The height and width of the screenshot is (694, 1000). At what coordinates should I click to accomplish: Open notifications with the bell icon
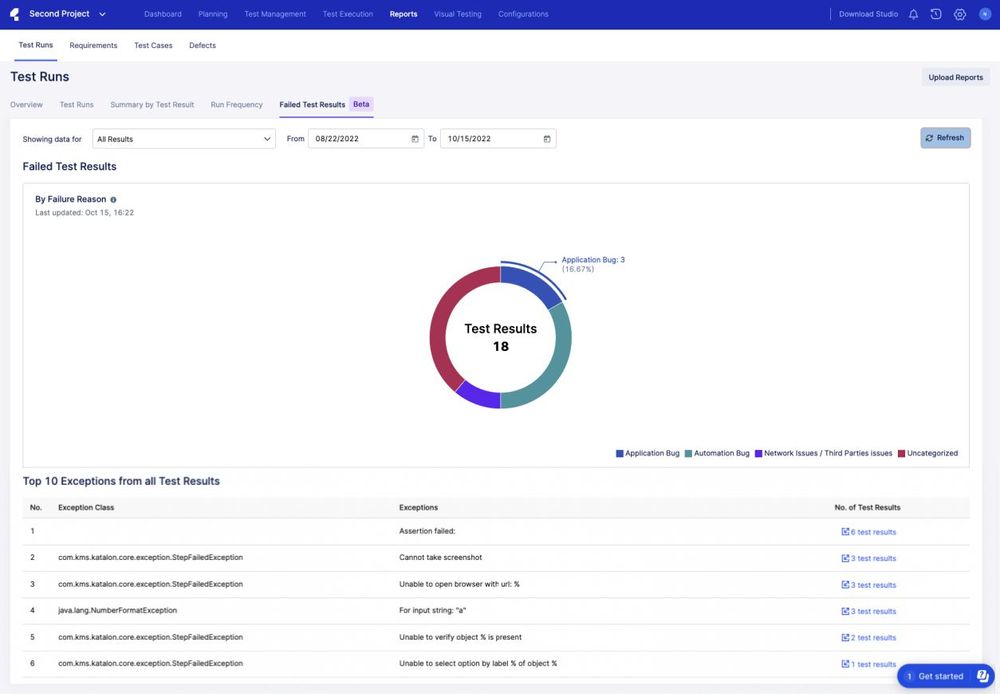click(x=911, y=13)
